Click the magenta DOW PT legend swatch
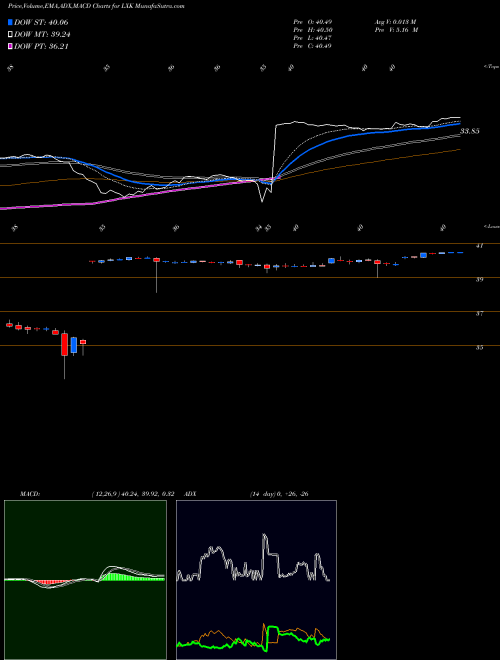This screenshot has height=660, width=500. pos(11,46)
